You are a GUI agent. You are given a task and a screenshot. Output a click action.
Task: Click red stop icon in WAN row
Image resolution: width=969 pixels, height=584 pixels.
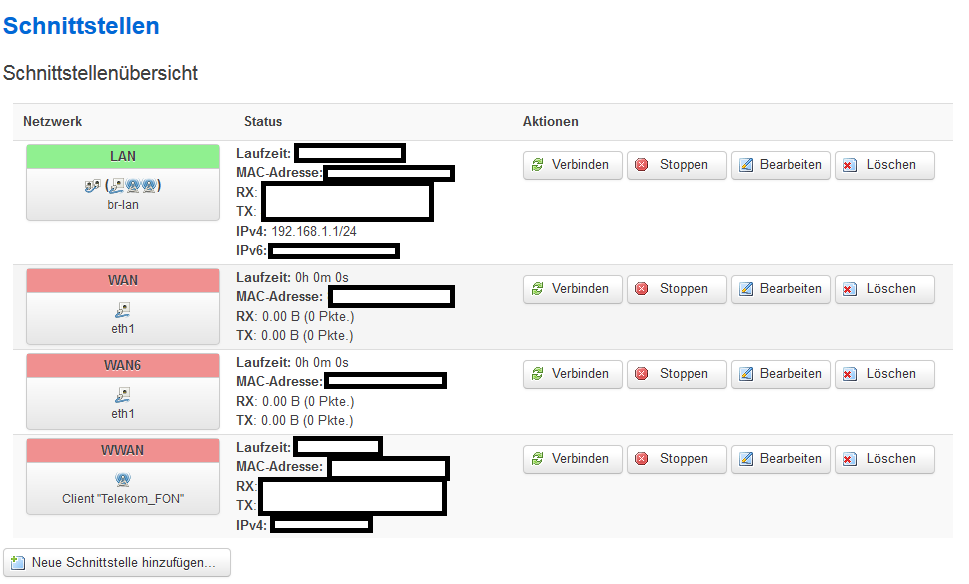(641, 289)
